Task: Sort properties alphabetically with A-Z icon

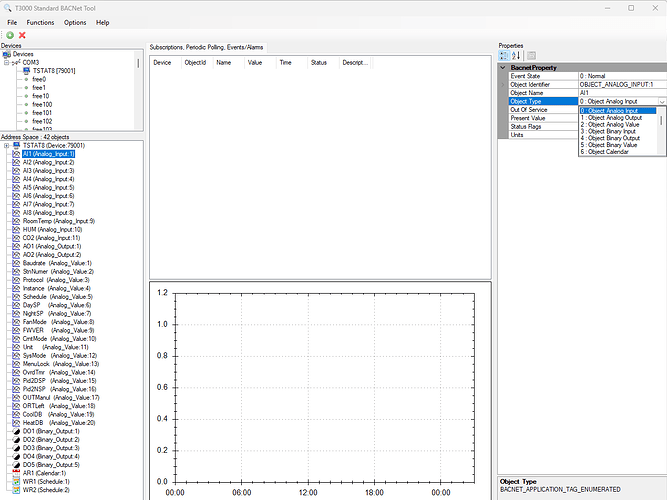Action: coord(517,55)
